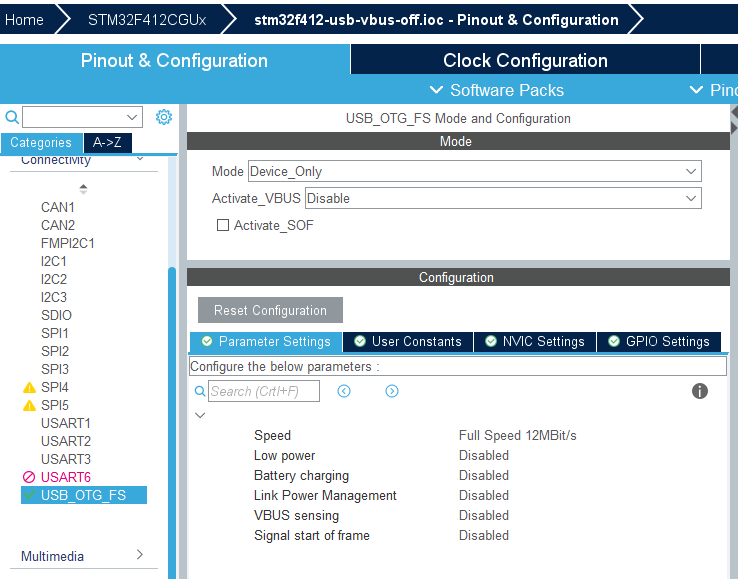Show parameter info with the i icon
Screen dimensions: 738x579
(700, 391)
